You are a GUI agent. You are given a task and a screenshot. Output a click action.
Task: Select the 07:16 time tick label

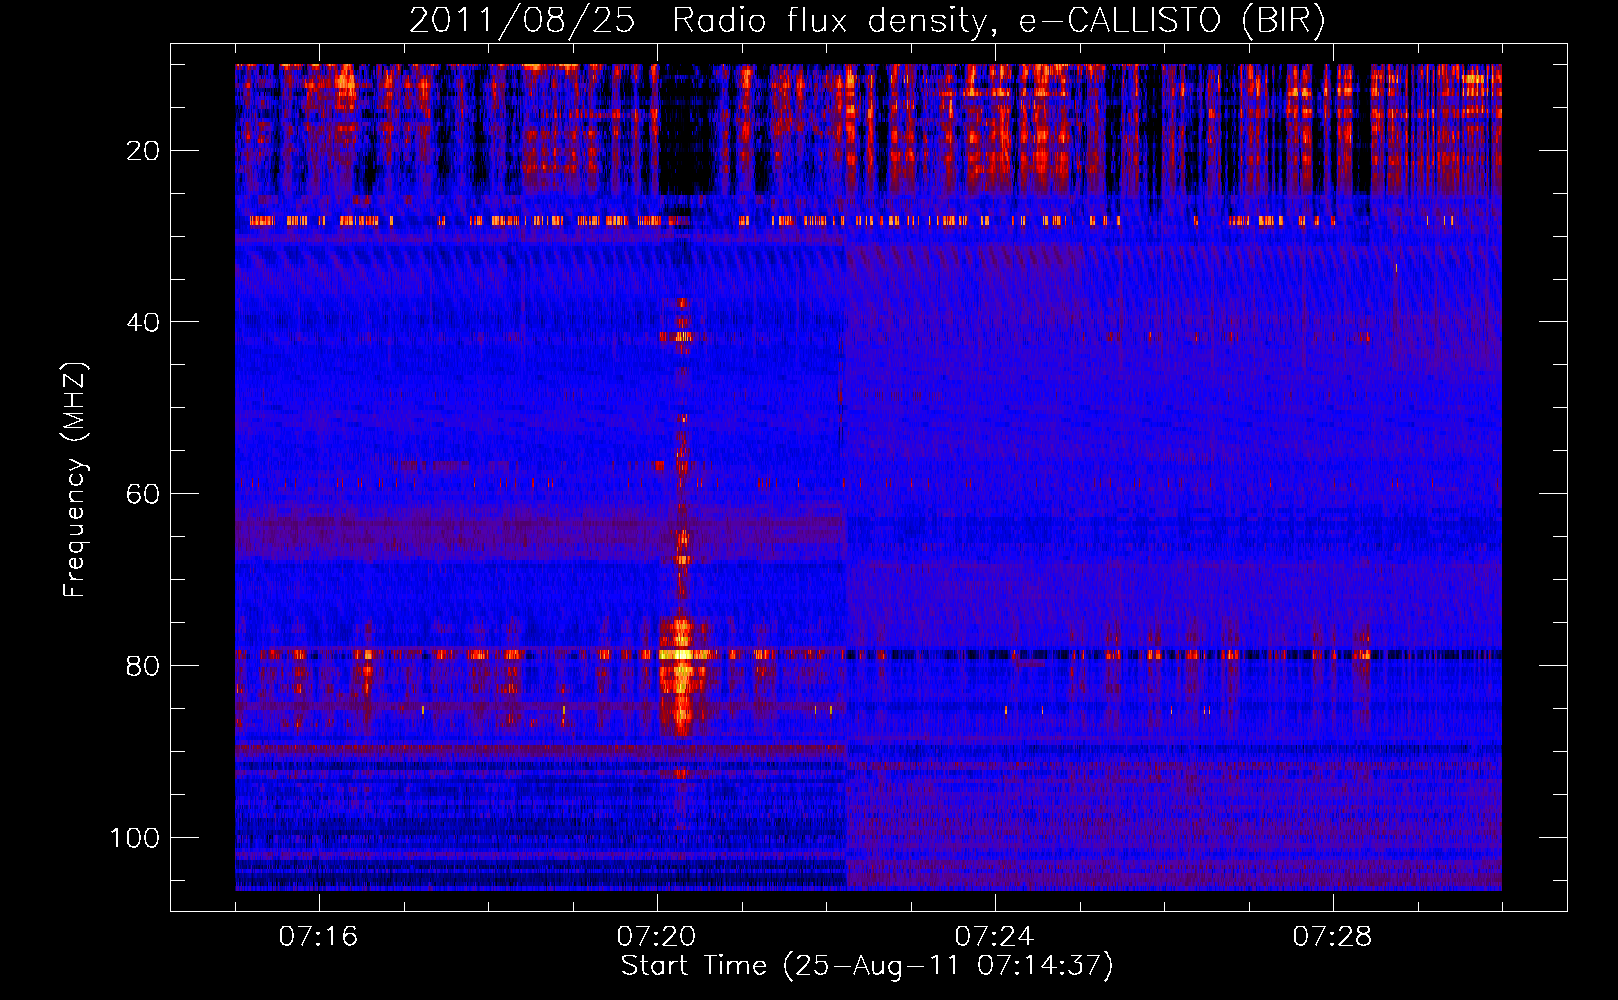pos(318,936)
